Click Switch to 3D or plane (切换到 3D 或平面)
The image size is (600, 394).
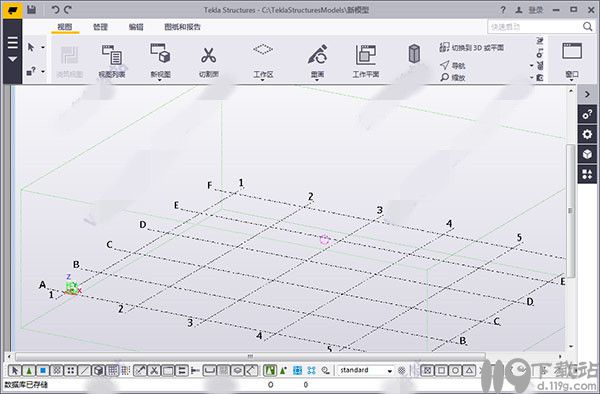click(471, 47)
